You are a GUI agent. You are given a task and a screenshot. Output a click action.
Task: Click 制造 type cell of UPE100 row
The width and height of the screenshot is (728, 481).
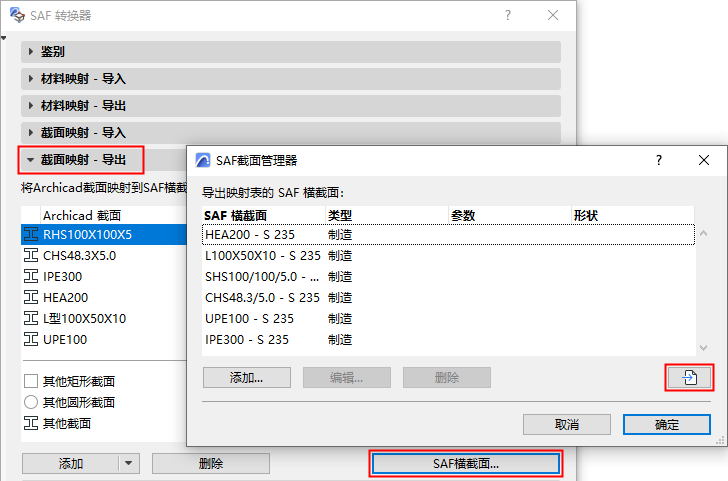[340, 318]
